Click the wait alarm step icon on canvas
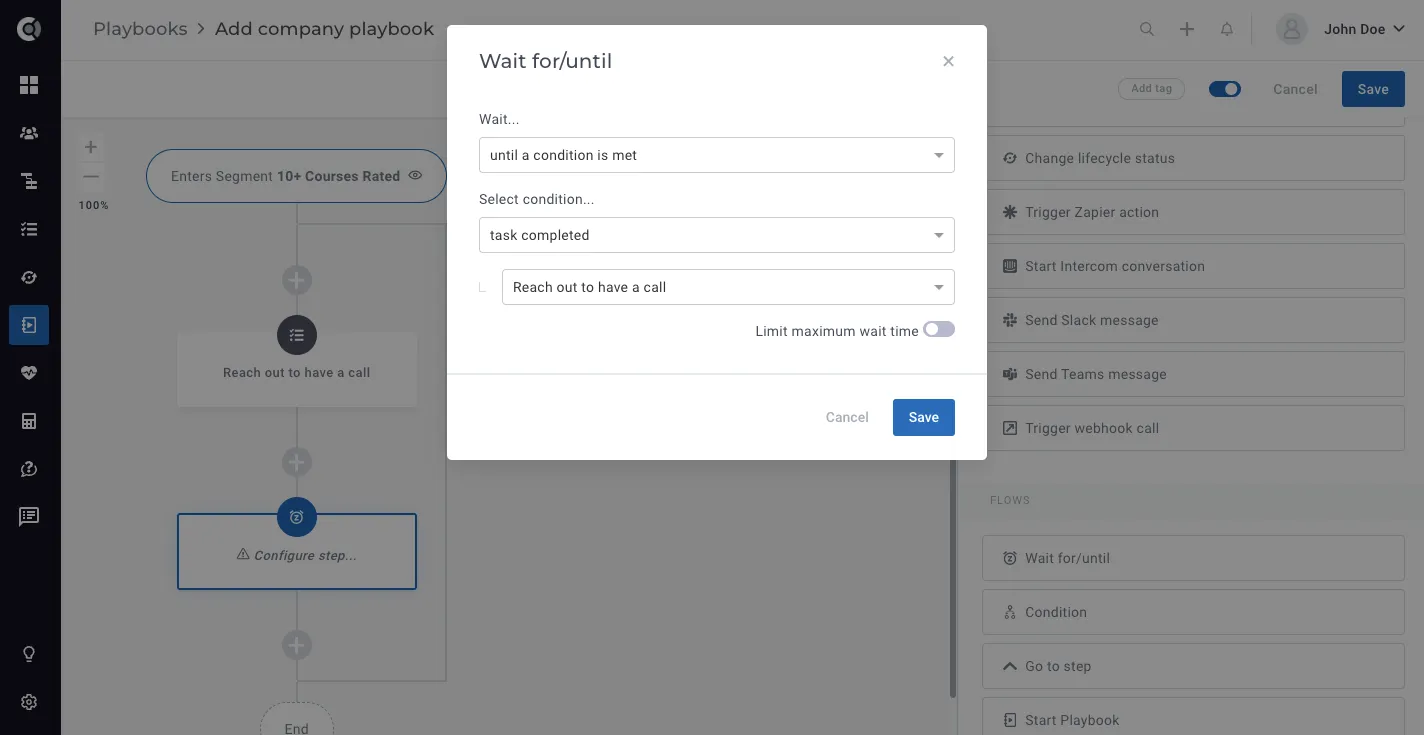Image resolution: width=1424 pixels, height=735 pixels. point(297,517)
